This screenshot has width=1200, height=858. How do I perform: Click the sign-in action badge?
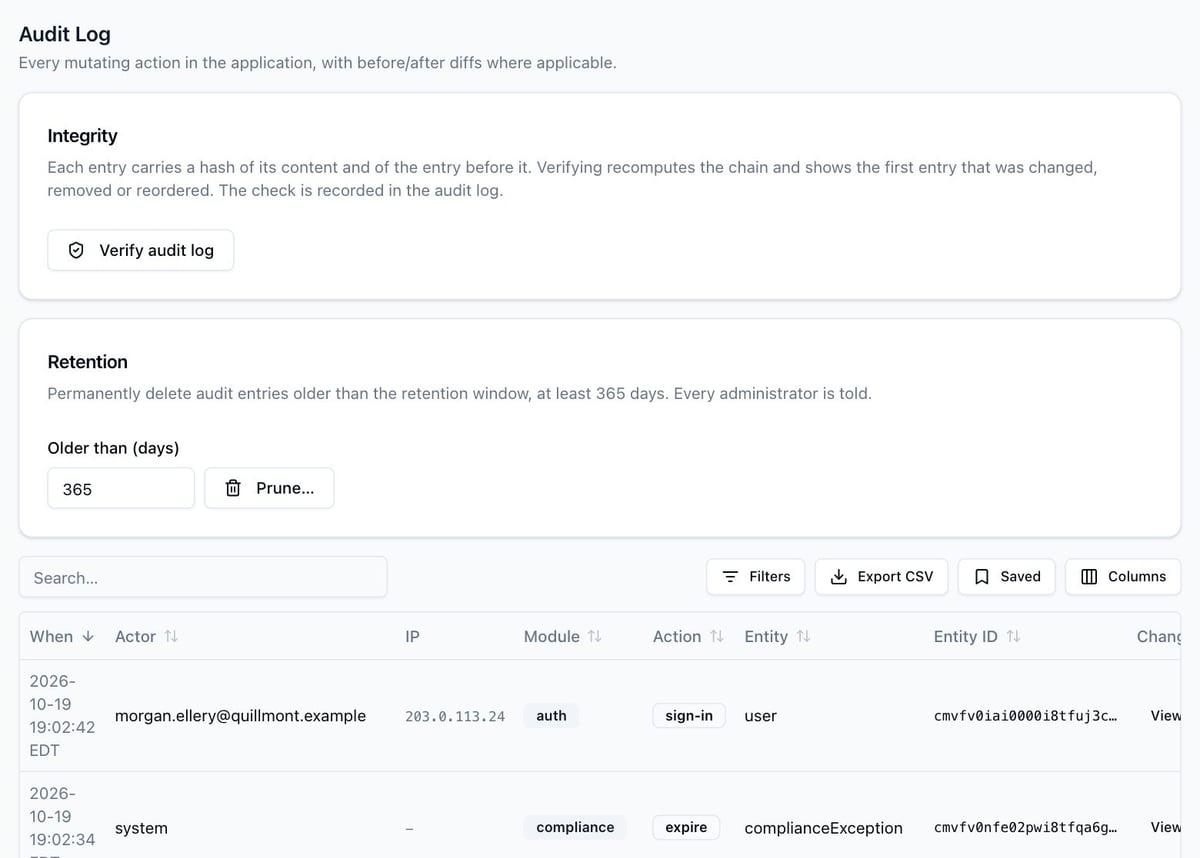tap(689, 716)
